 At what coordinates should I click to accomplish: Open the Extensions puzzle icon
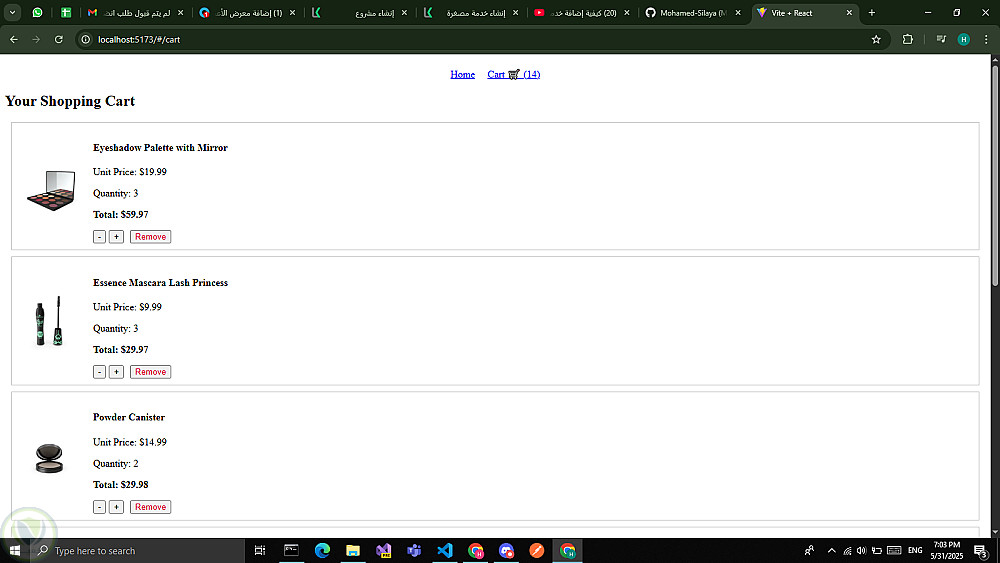click(908, 40)
